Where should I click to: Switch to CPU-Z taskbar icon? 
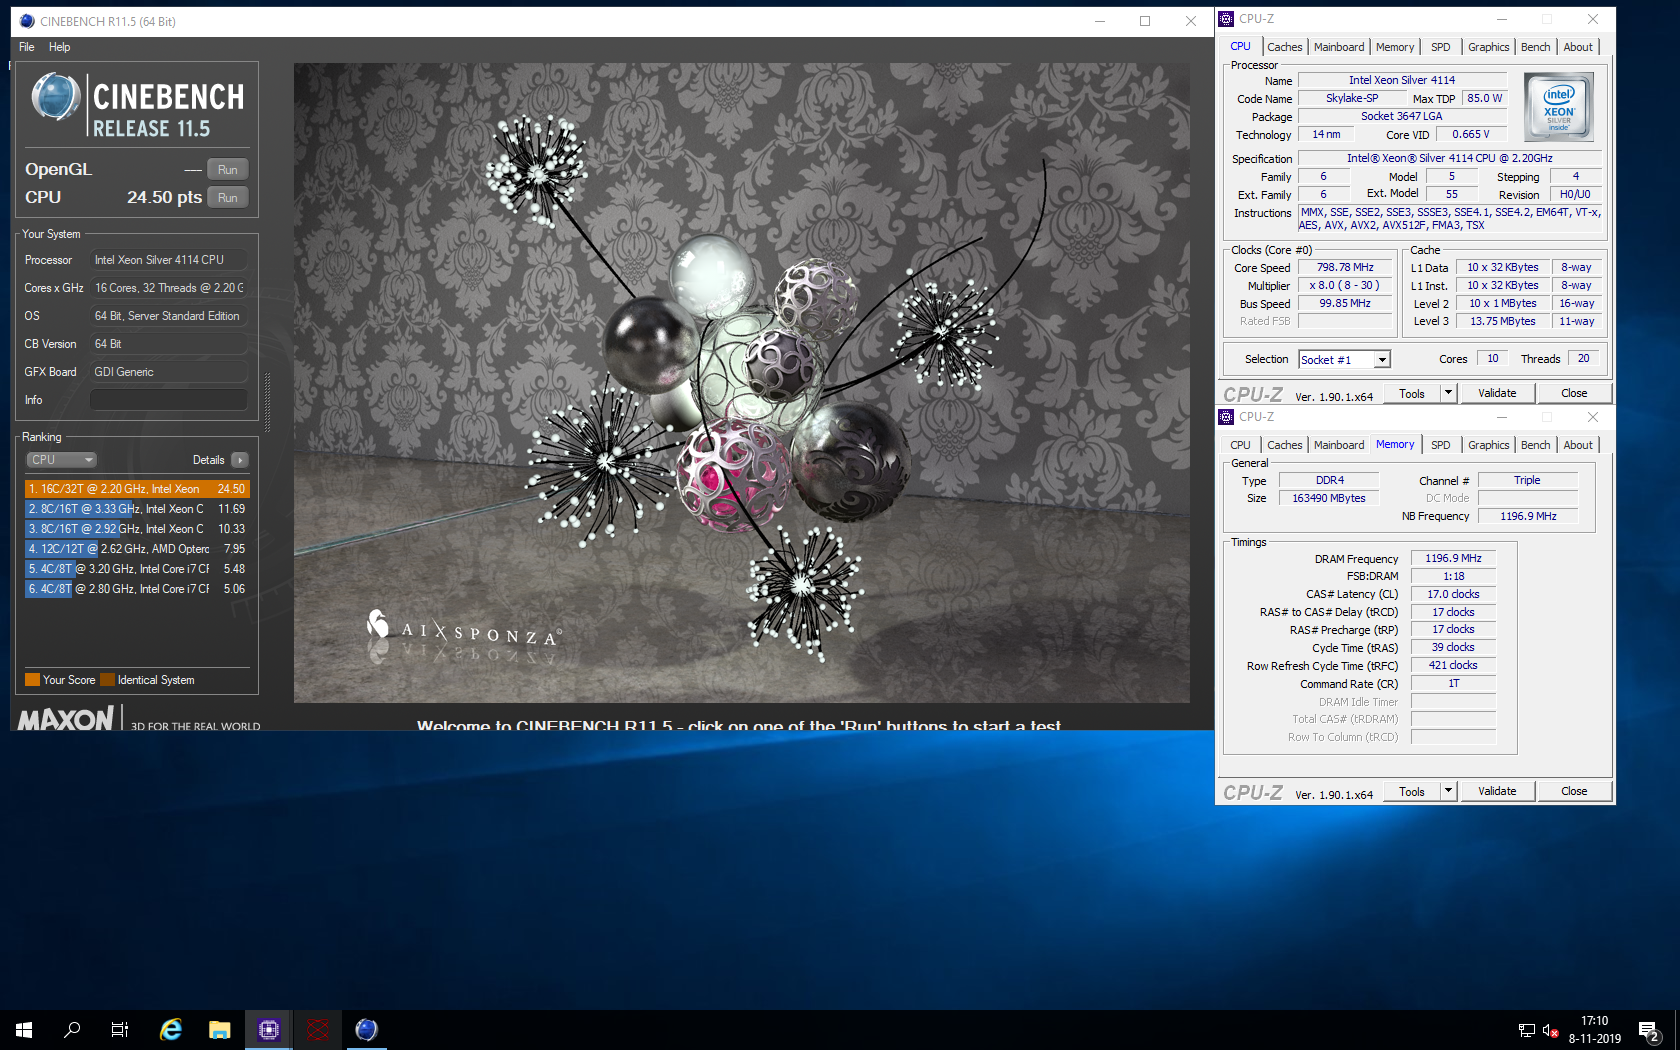(x=269, y=1030)
